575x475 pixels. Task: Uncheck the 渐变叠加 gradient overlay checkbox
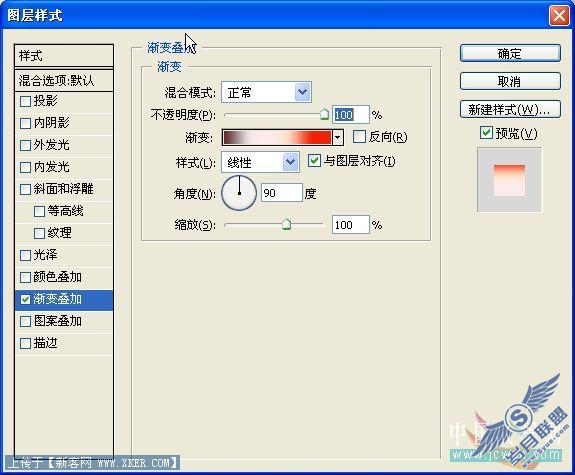(x=25, y=300)
